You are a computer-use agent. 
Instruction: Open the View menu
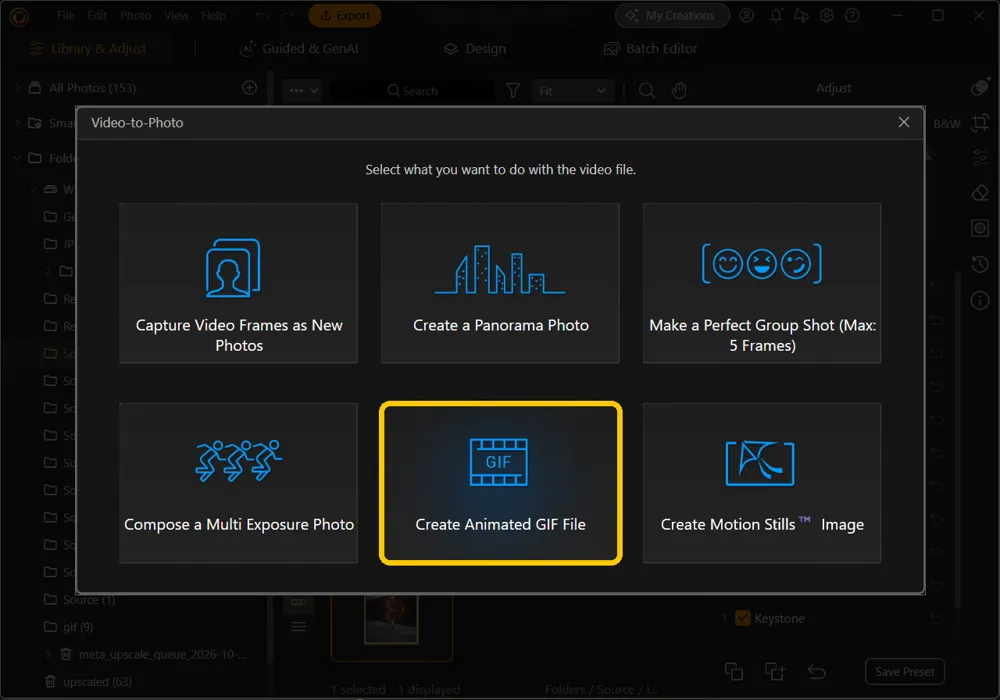(x=176, y=15)
